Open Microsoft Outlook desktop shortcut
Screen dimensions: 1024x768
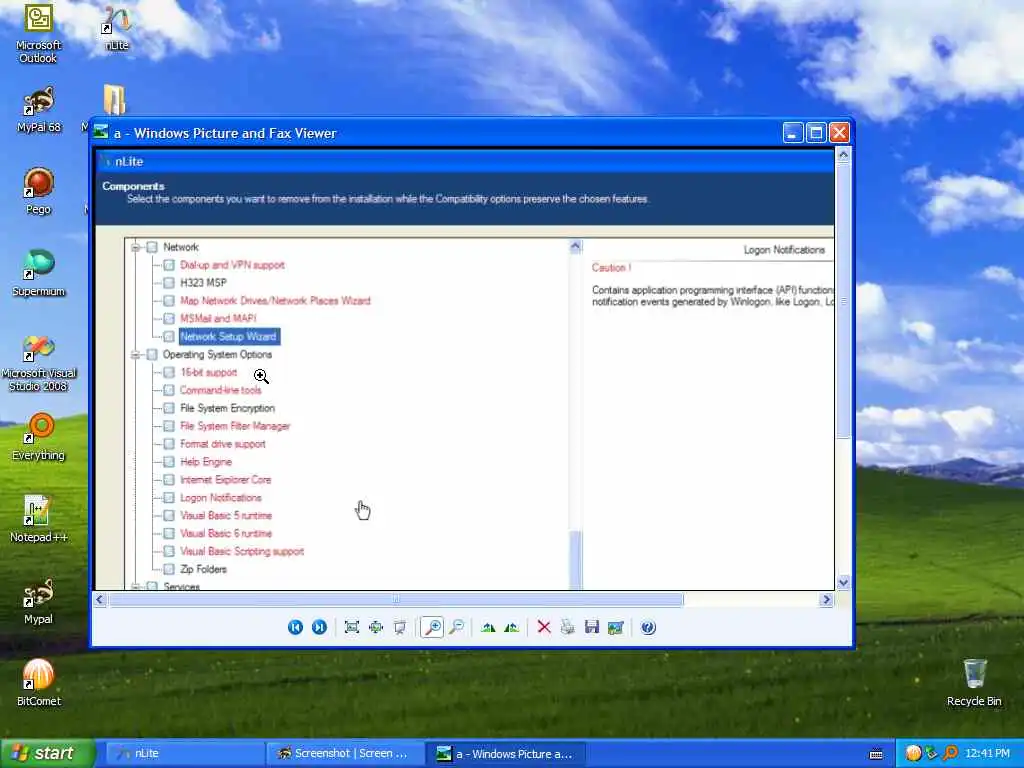(38, 33)
